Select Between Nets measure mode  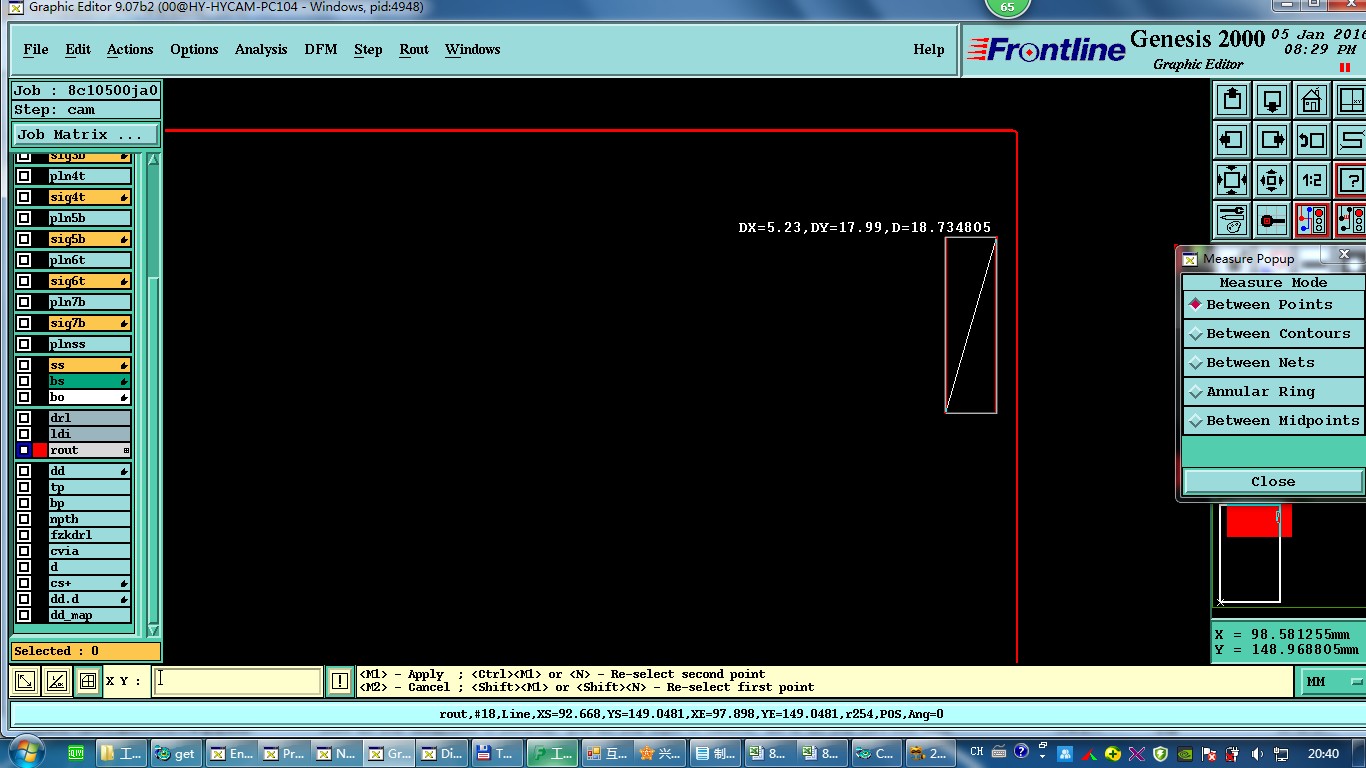point(1273,362)
